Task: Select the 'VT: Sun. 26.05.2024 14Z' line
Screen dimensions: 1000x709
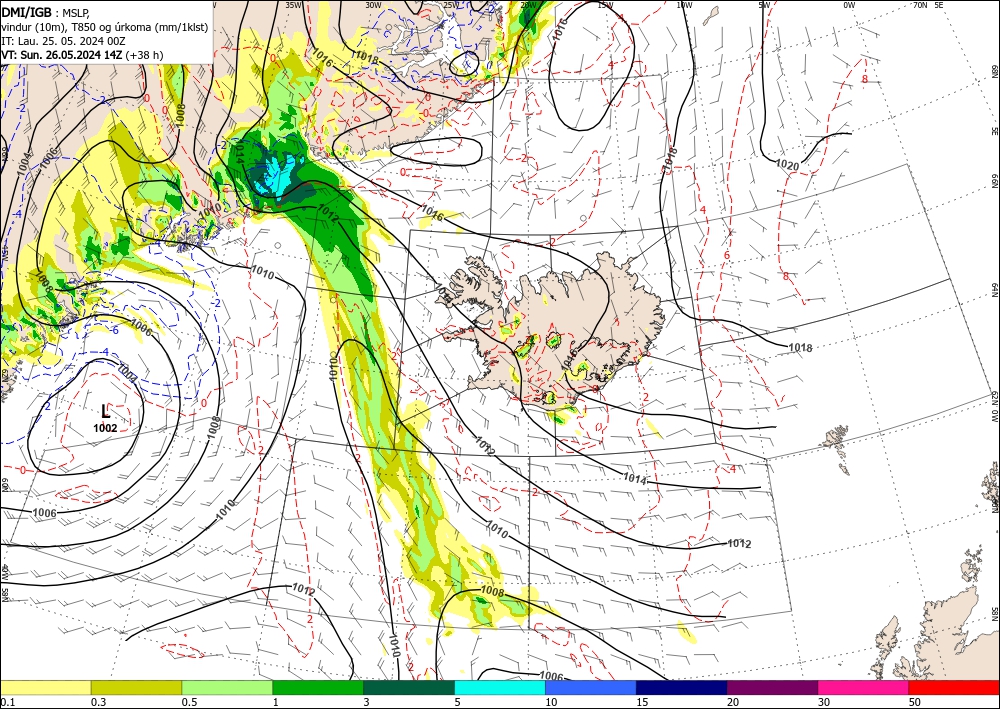Action: tap(62, 55)
